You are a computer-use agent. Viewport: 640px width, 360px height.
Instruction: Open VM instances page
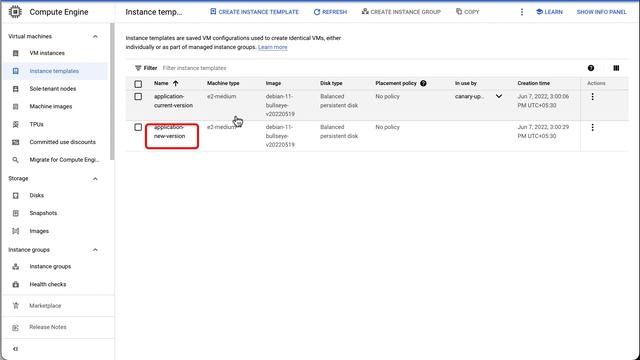47,53
